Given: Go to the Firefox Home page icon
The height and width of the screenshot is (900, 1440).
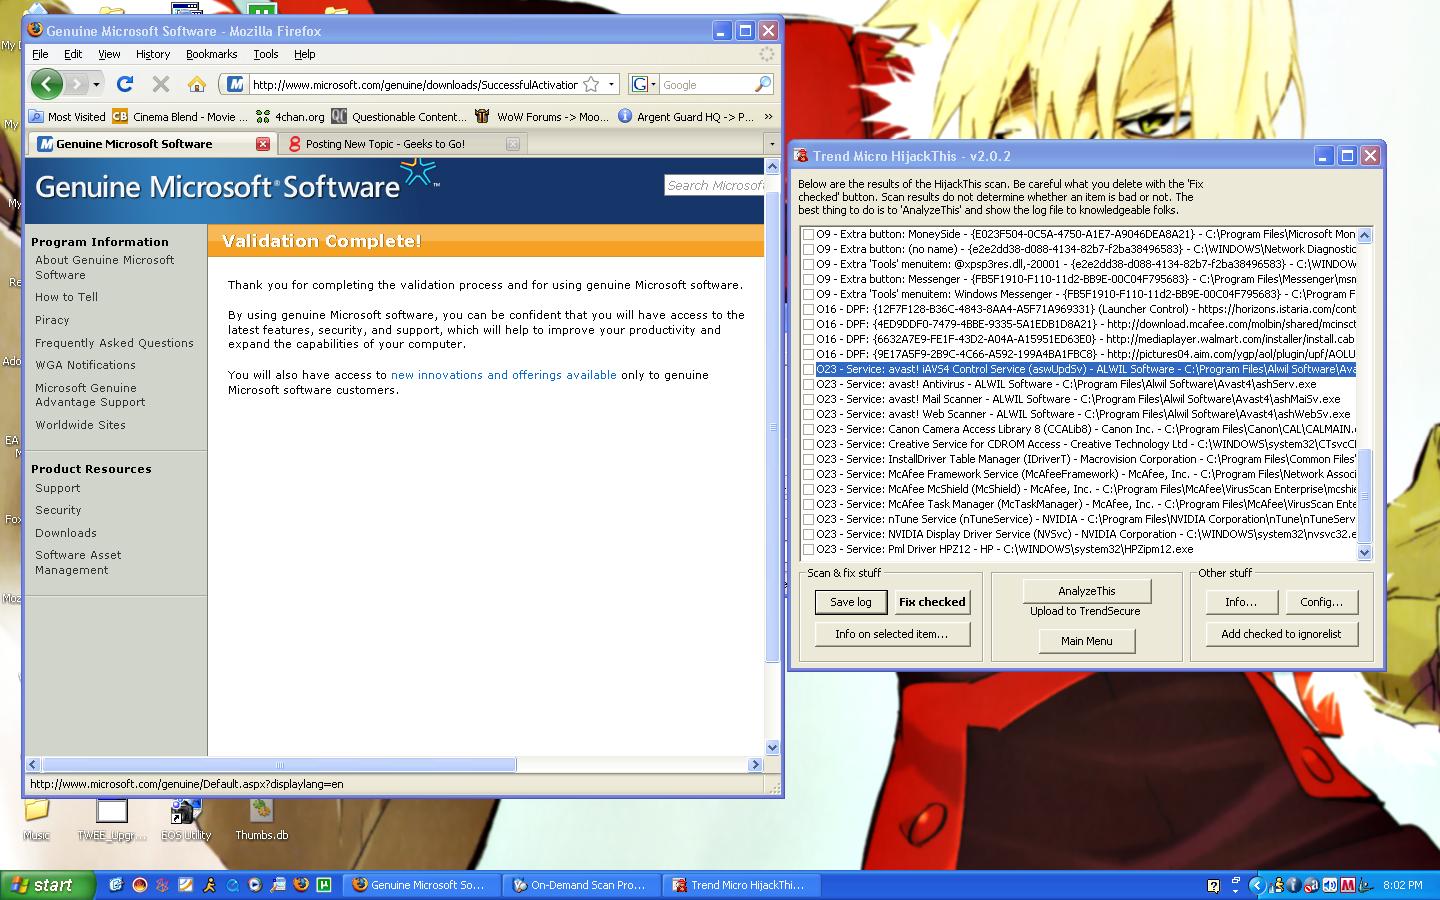Looking at the screenshot, I should [x=197, y=84].
